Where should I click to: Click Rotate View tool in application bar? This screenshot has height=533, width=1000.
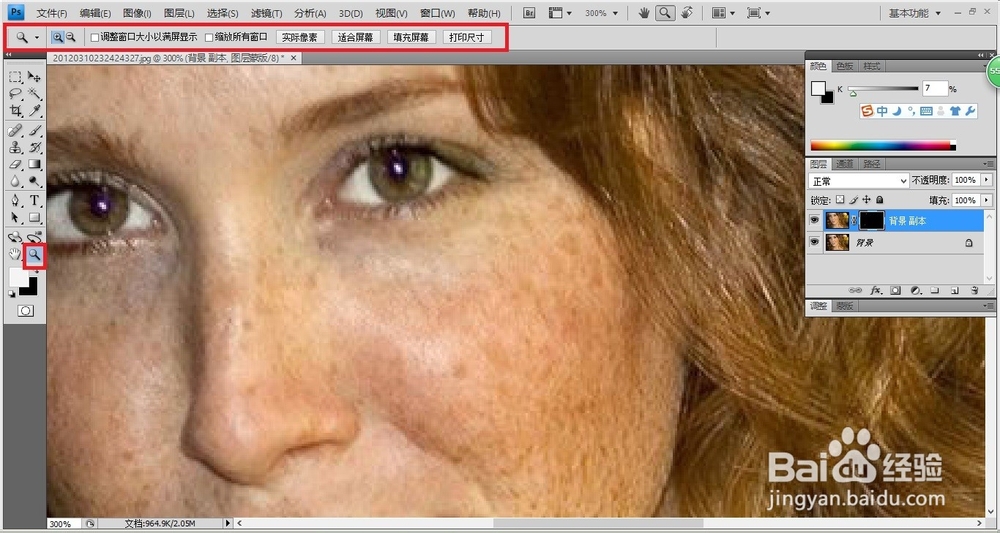point(687,13)
